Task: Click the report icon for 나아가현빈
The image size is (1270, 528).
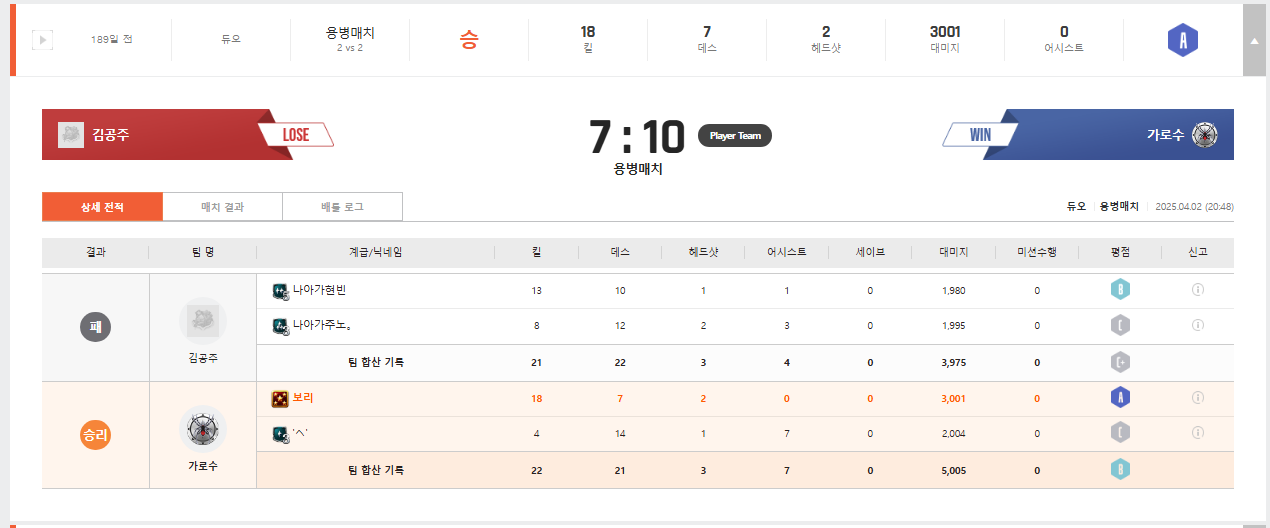Action: (1197, 290)
